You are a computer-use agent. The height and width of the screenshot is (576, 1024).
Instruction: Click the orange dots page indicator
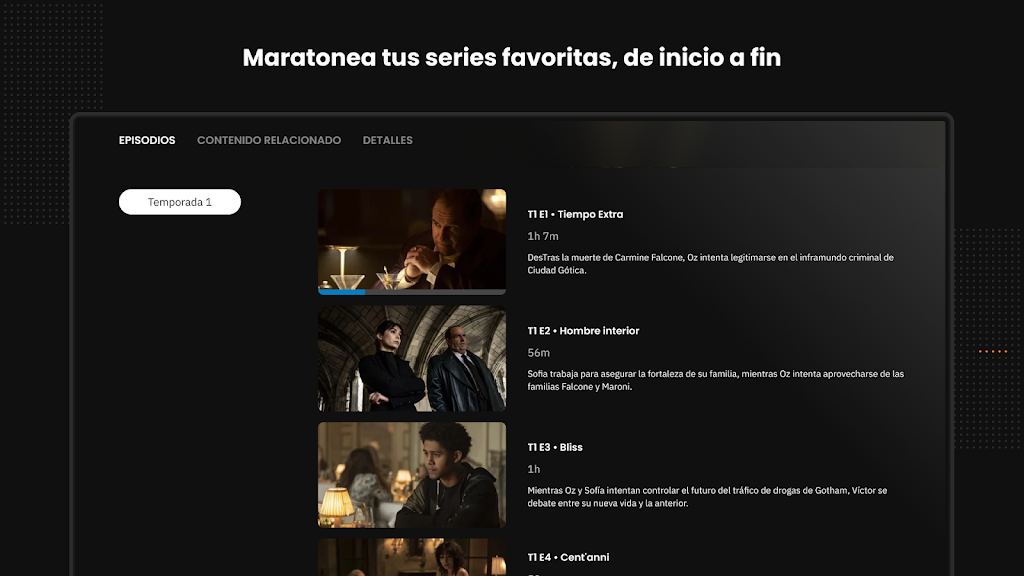pyautogui.click(x=993, y=351)
